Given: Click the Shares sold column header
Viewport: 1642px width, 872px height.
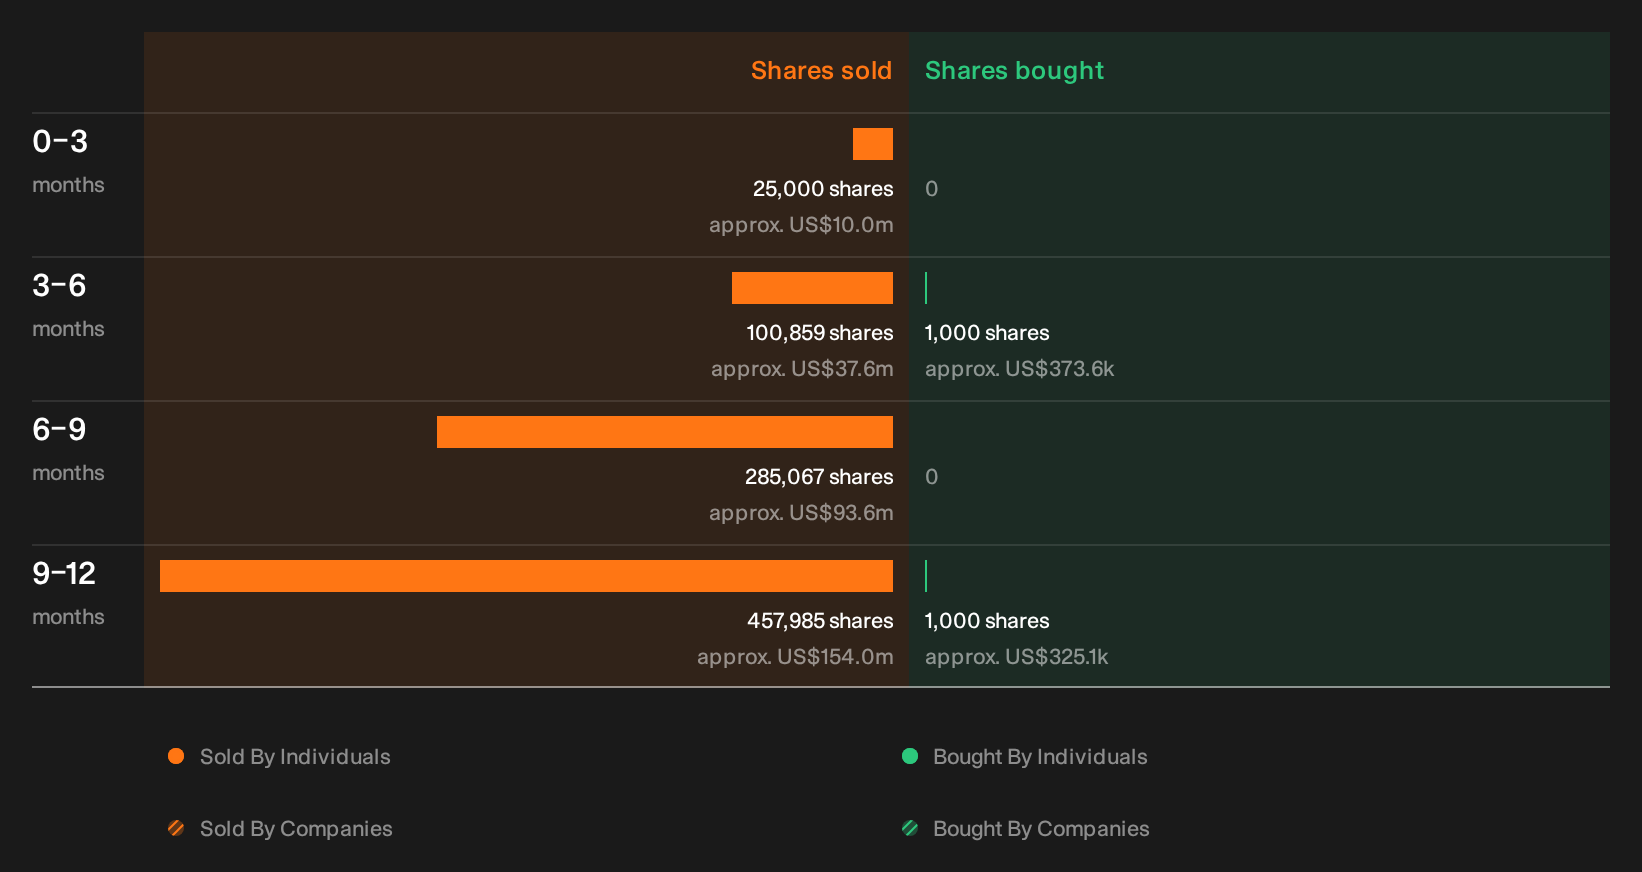Looking at the screenshot, I should click(821, 71).
